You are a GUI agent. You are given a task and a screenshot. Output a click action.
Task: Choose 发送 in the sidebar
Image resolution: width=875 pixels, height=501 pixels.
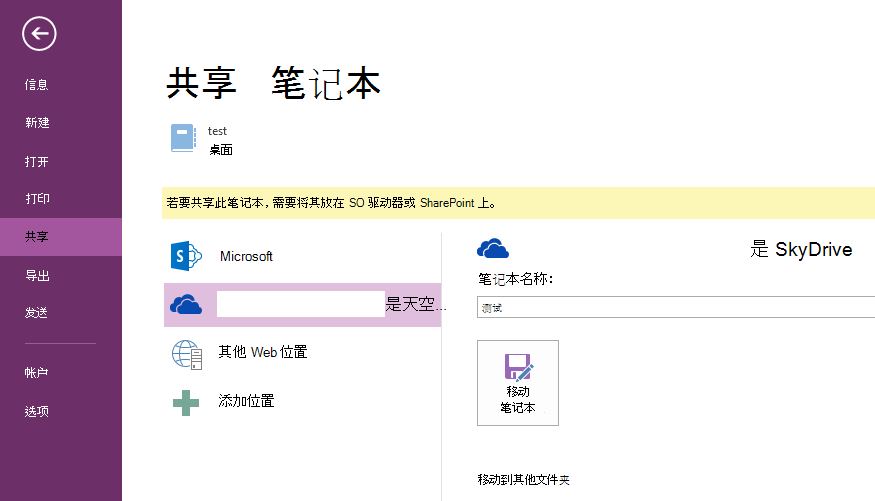click(36, 313)
